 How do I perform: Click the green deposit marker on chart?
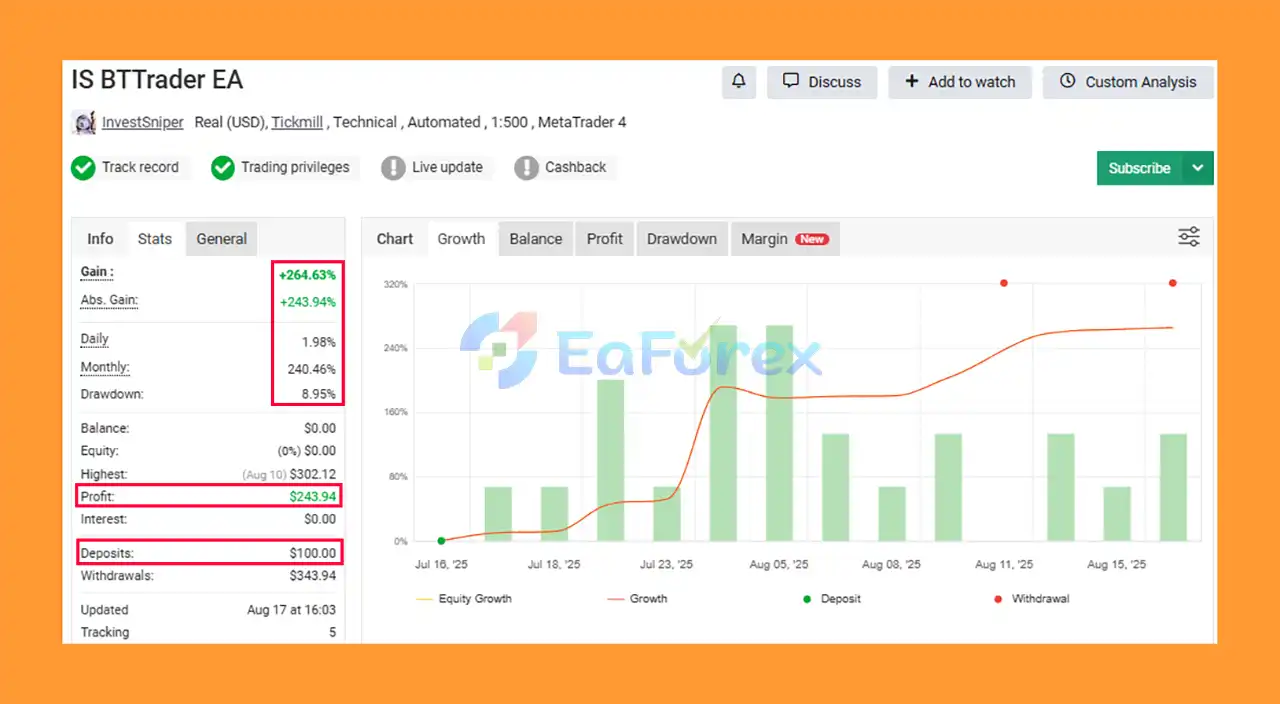(x=441, y=541)
